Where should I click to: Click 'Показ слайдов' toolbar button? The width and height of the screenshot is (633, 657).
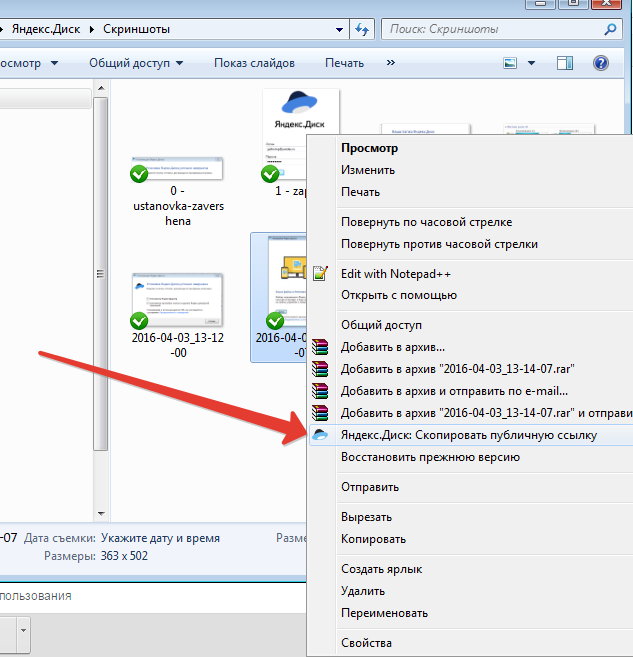(254, 63)
